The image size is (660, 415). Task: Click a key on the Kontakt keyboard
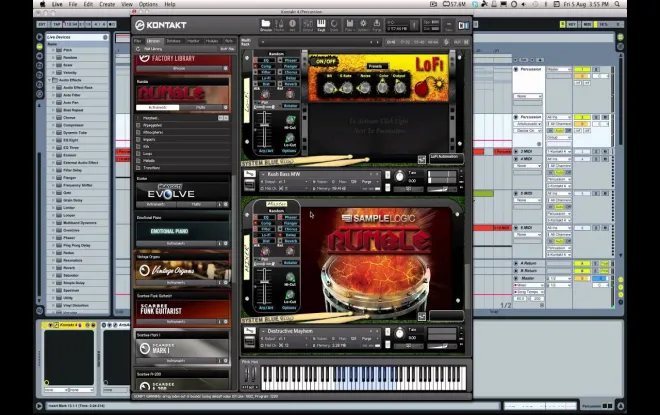click(x=364, y=378)
